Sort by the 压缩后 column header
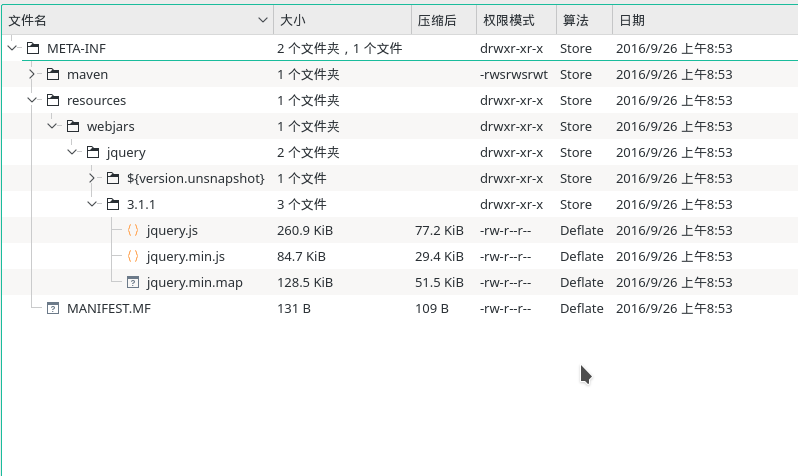This screenshot has width=798, height=476. click(444, 20)
